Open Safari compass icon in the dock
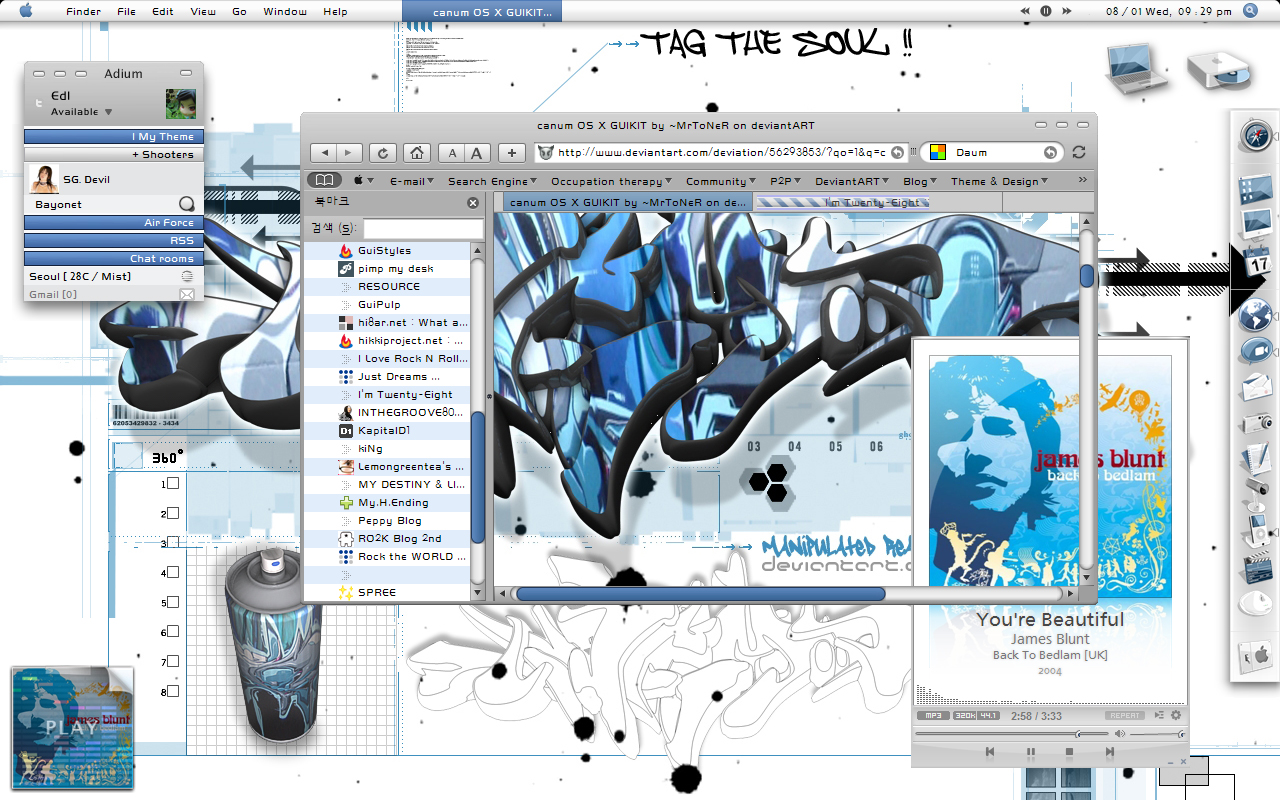 point(1256,135)
